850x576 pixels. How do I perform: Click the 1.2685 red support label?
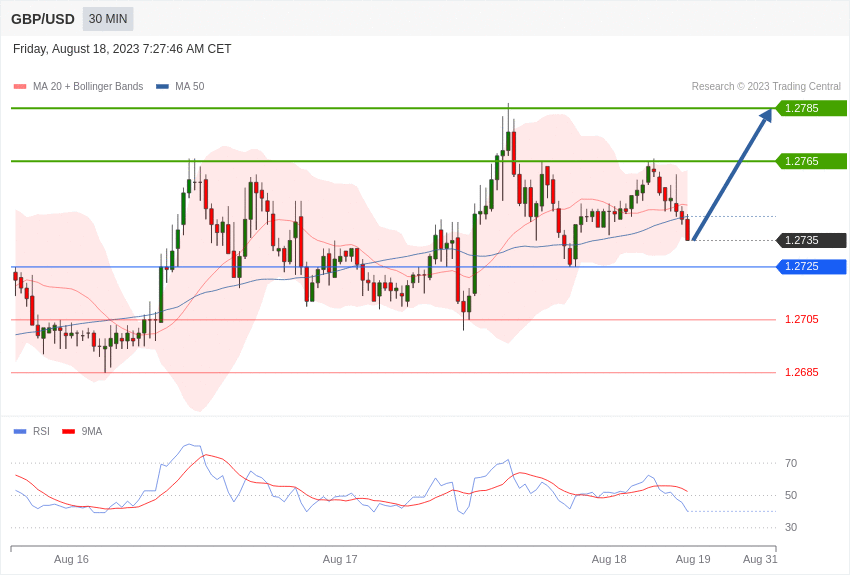802,373
